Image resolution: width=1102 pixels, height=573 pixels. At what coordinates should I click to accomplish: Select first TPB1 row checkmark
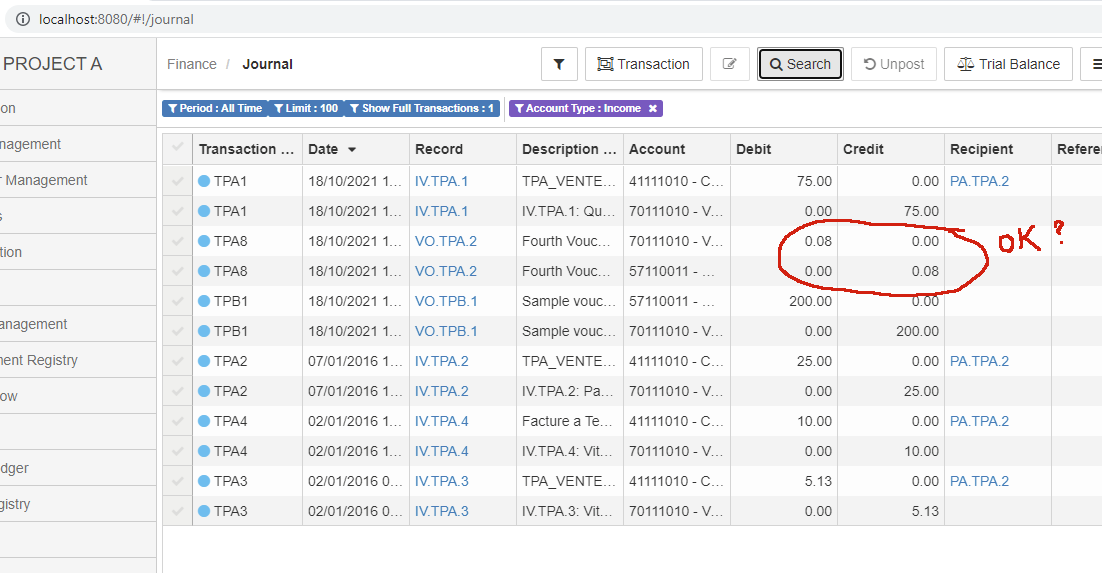click(177, 301)
